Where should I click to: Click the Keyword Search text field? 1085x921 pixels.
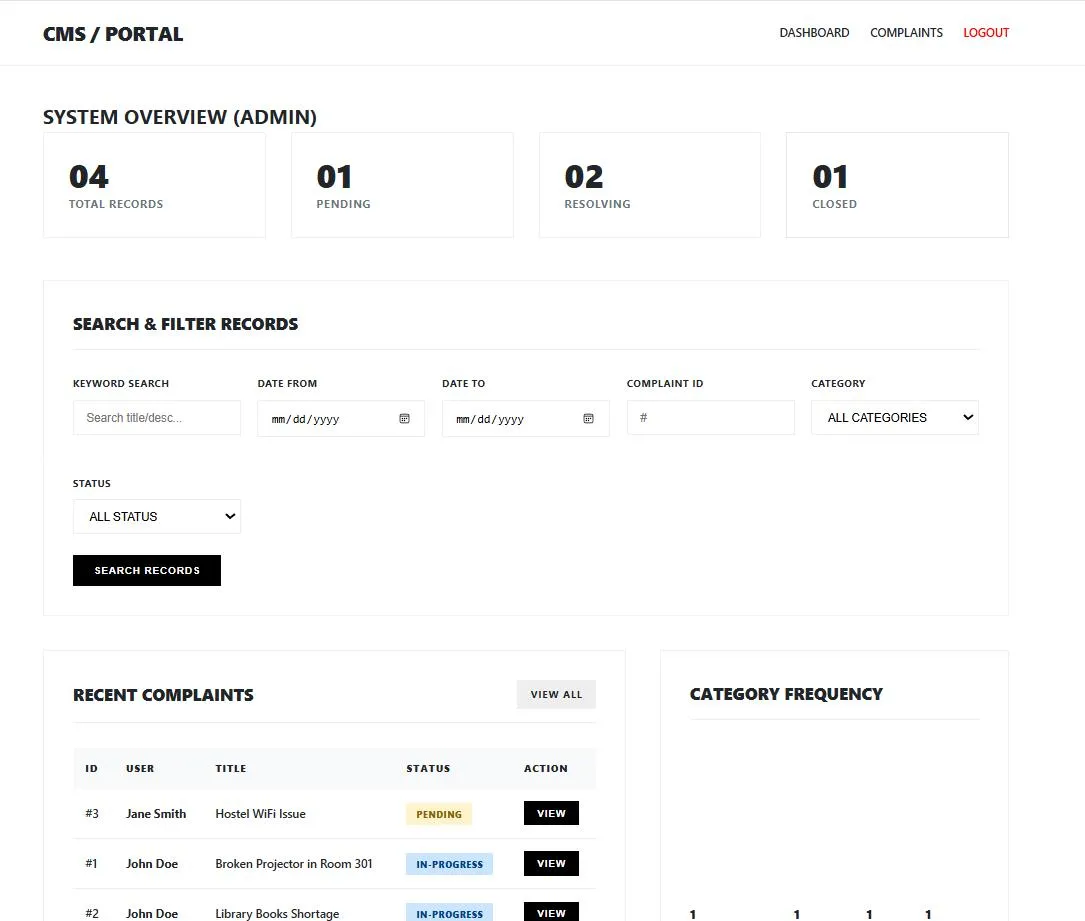[157, 418]
